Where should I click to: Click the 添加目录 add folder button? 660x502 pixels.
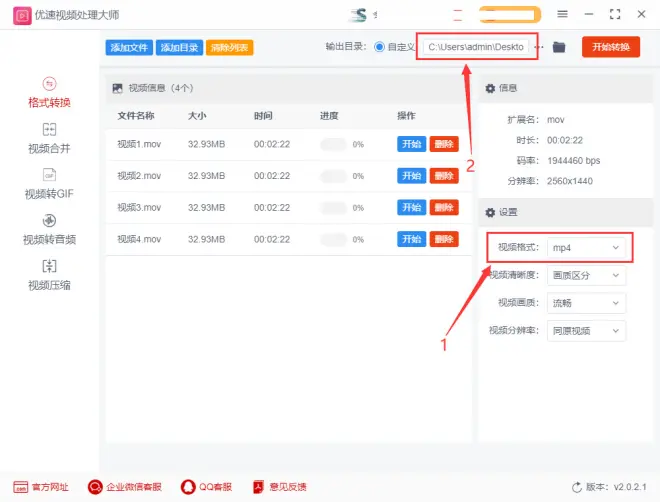[x=179, y=47]
